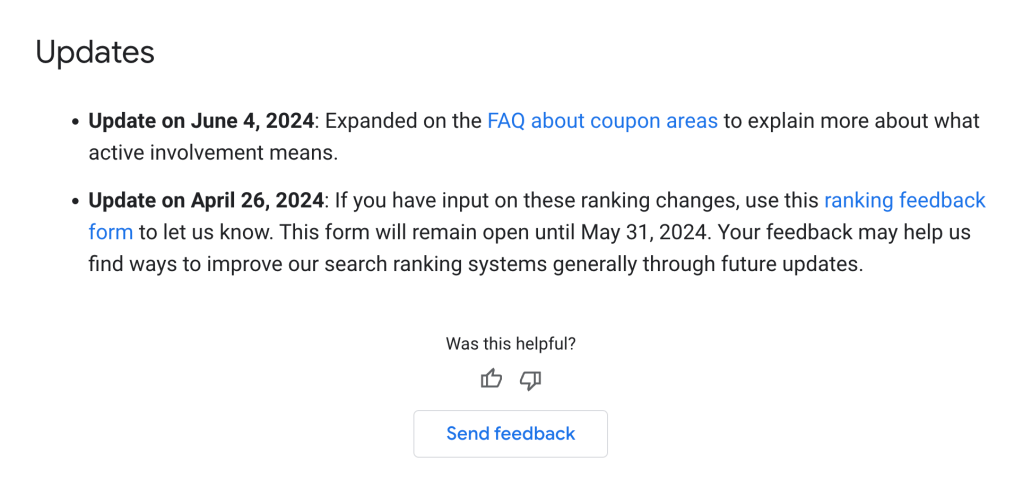
Task: Click the Updates heading
Action: (x=95, y=52)
